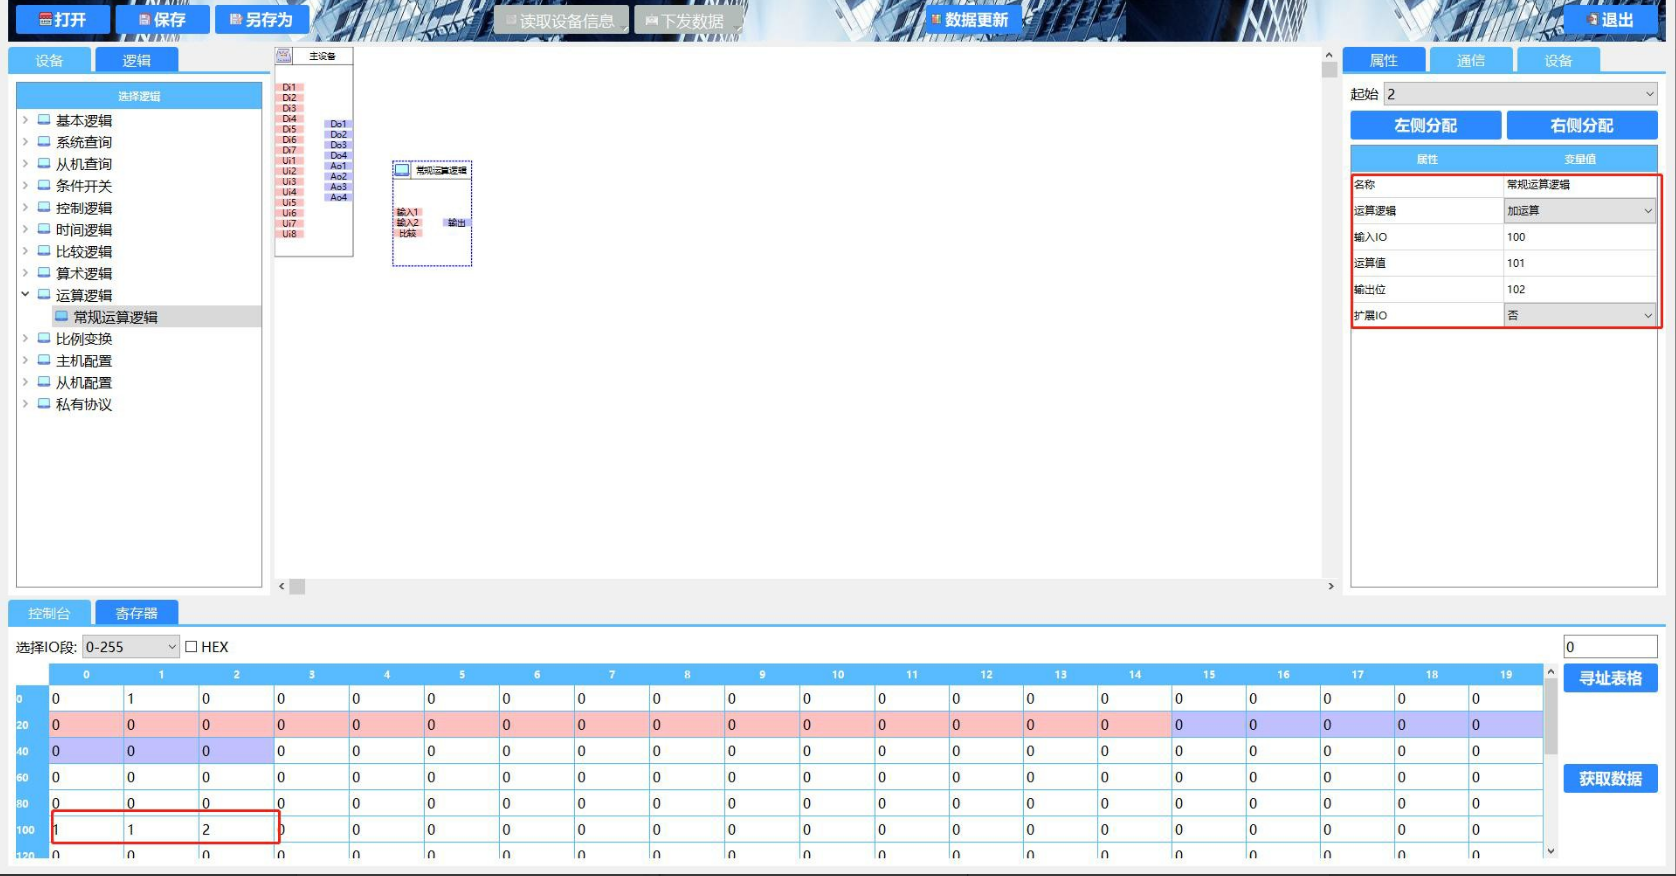
Task: Click the 退出 (Exit) icon button
Action: click(x=1592, y=20)
